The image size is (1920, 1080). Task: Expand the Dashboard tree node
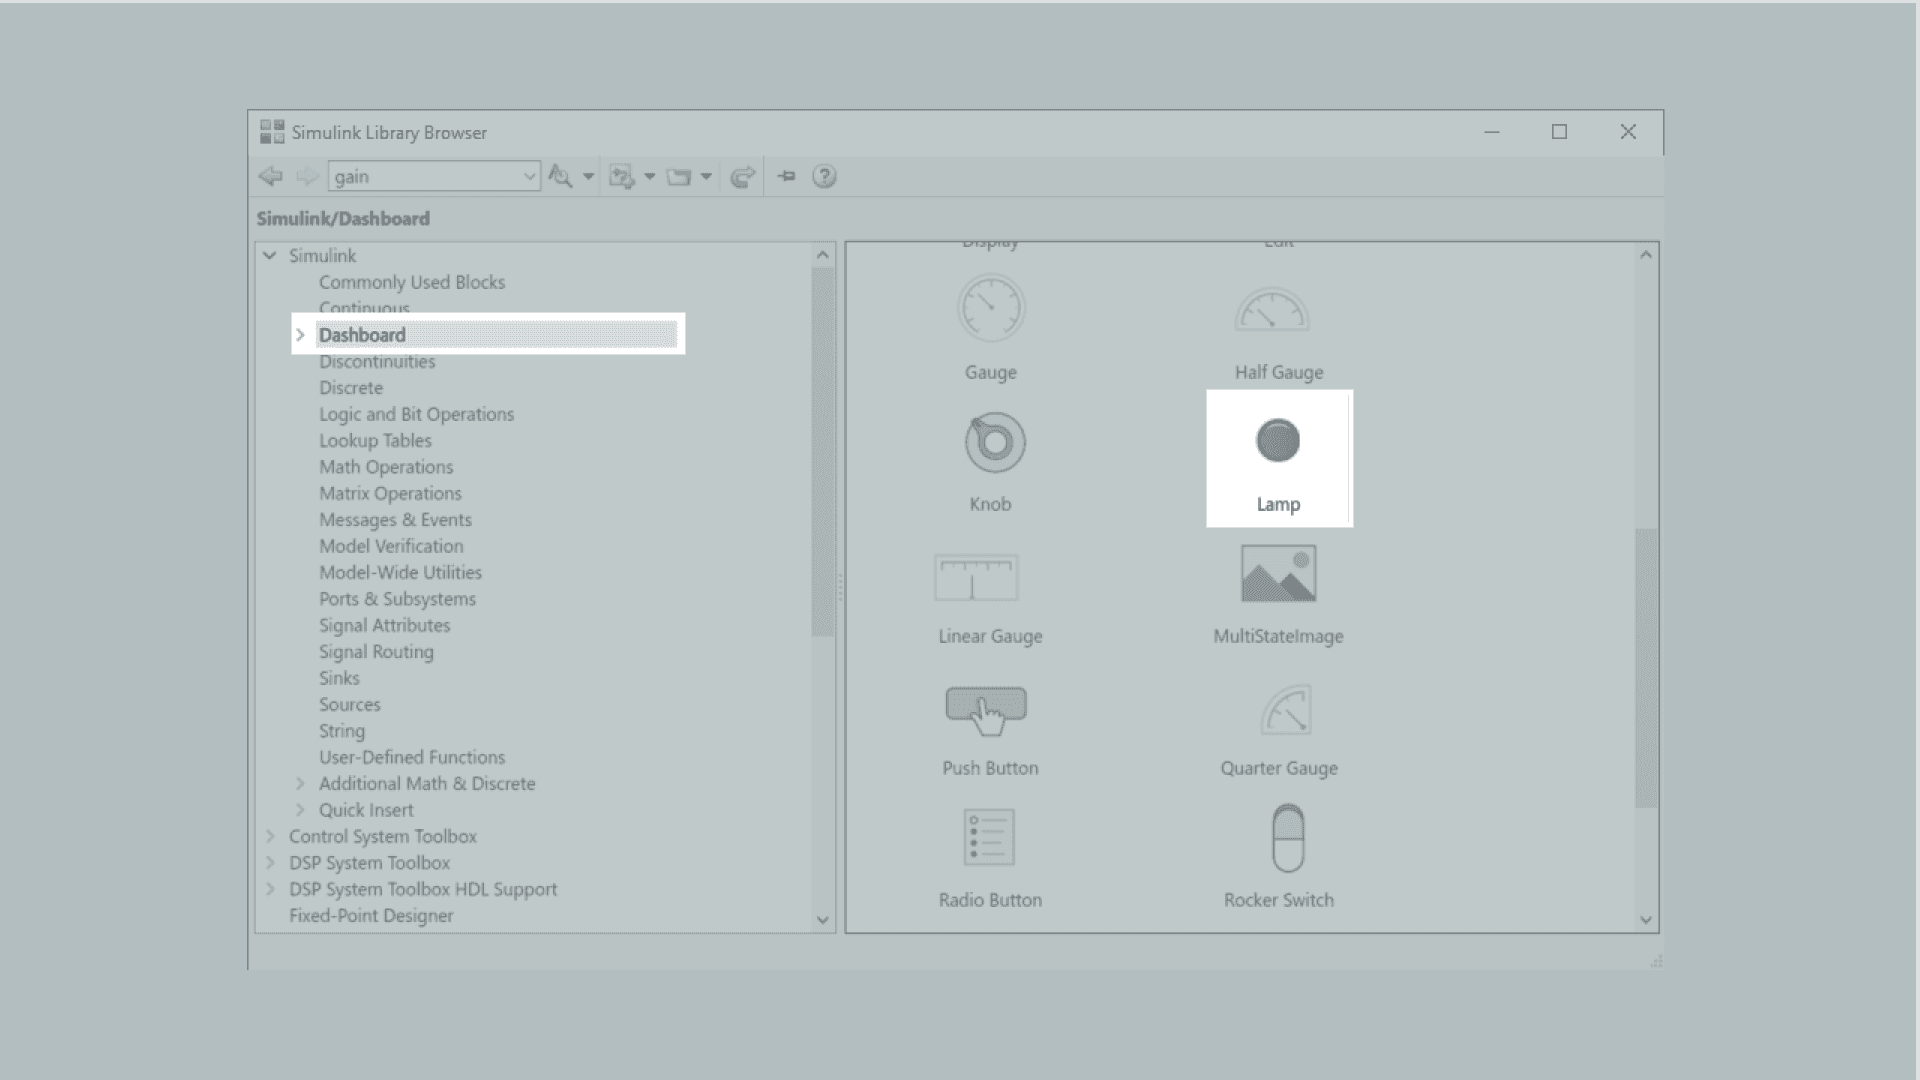[x=300, y=335]
